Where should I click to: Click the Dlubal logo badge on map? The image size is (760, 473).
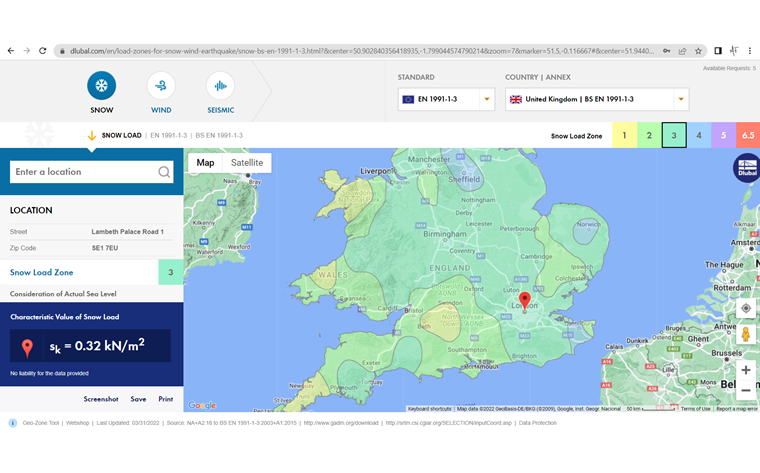(747, 168)
